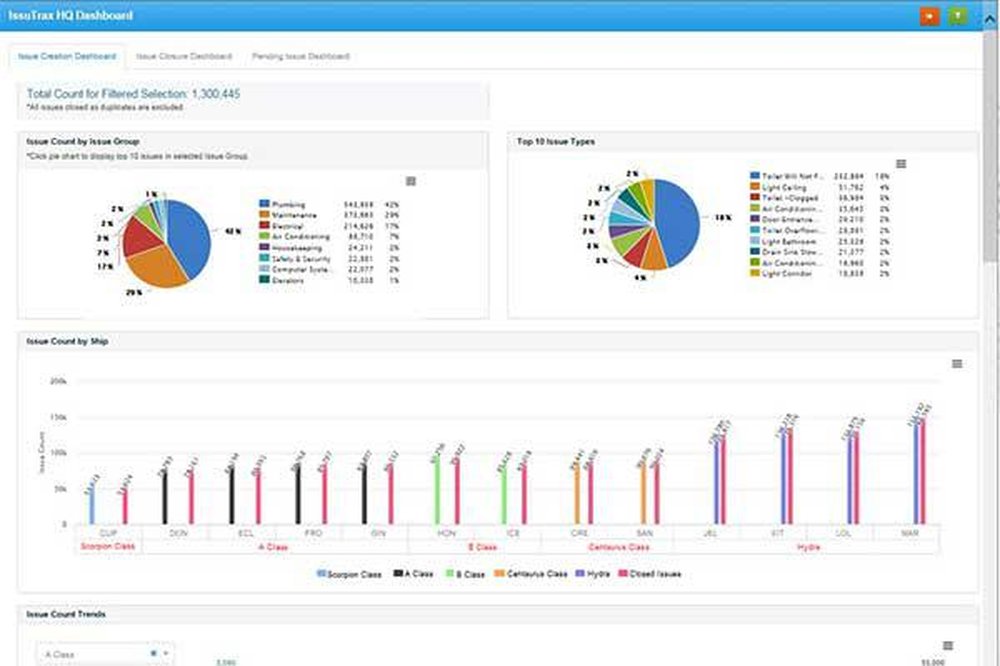The height and width of the screenshot is (666, 1000).
Task: Click the Total Count for Filtered Selection text
Action: (133, 94)
